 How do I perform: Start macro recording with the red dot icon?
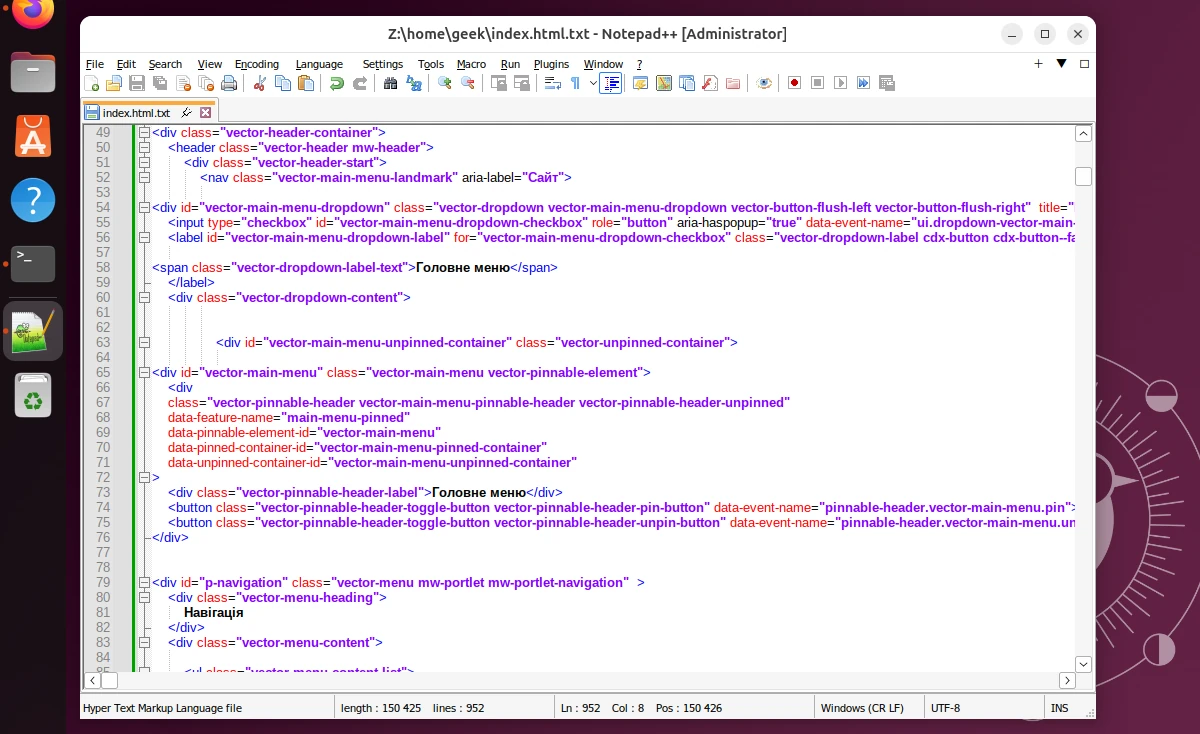(795, 83)
